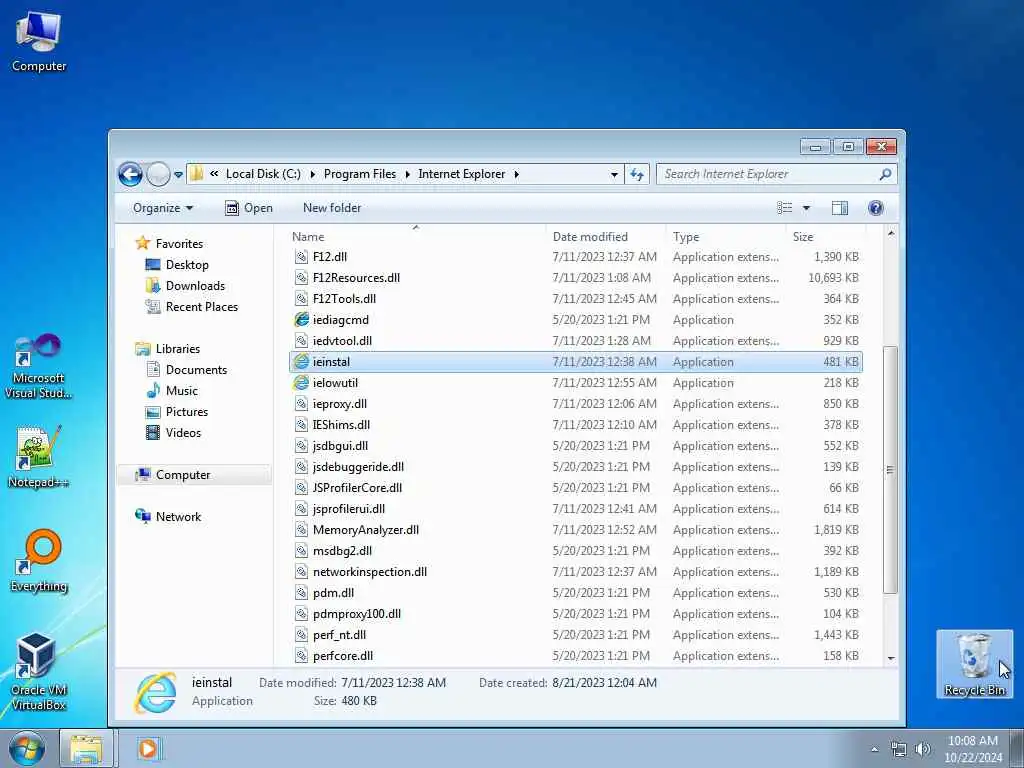Select the iedvtool.dll file
The width and height of the screenshot is (1024, 768).
575,341
